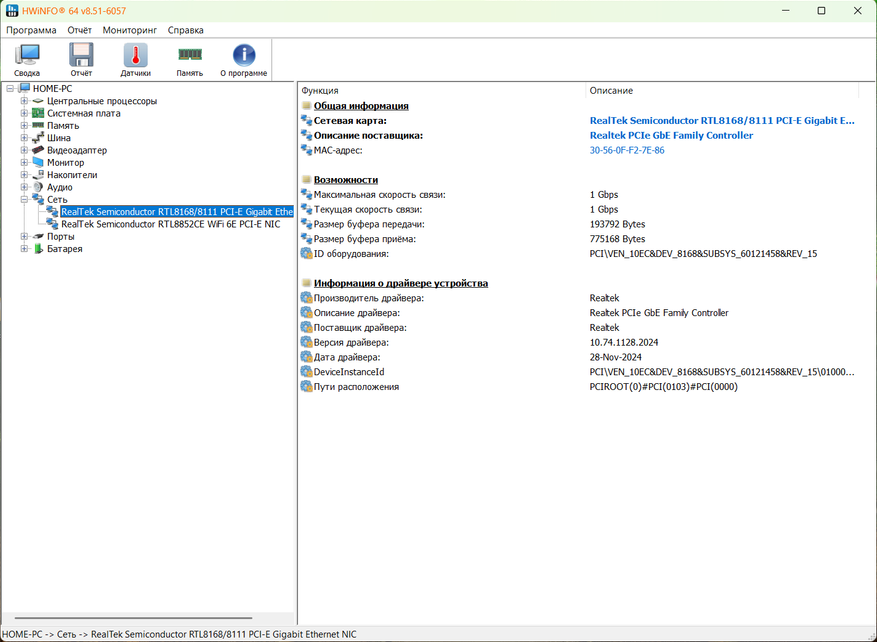The height and width of the screenshot is (642, 877).
Task: Click the Видеоадаптер card icon
Action: coord(38,150)
